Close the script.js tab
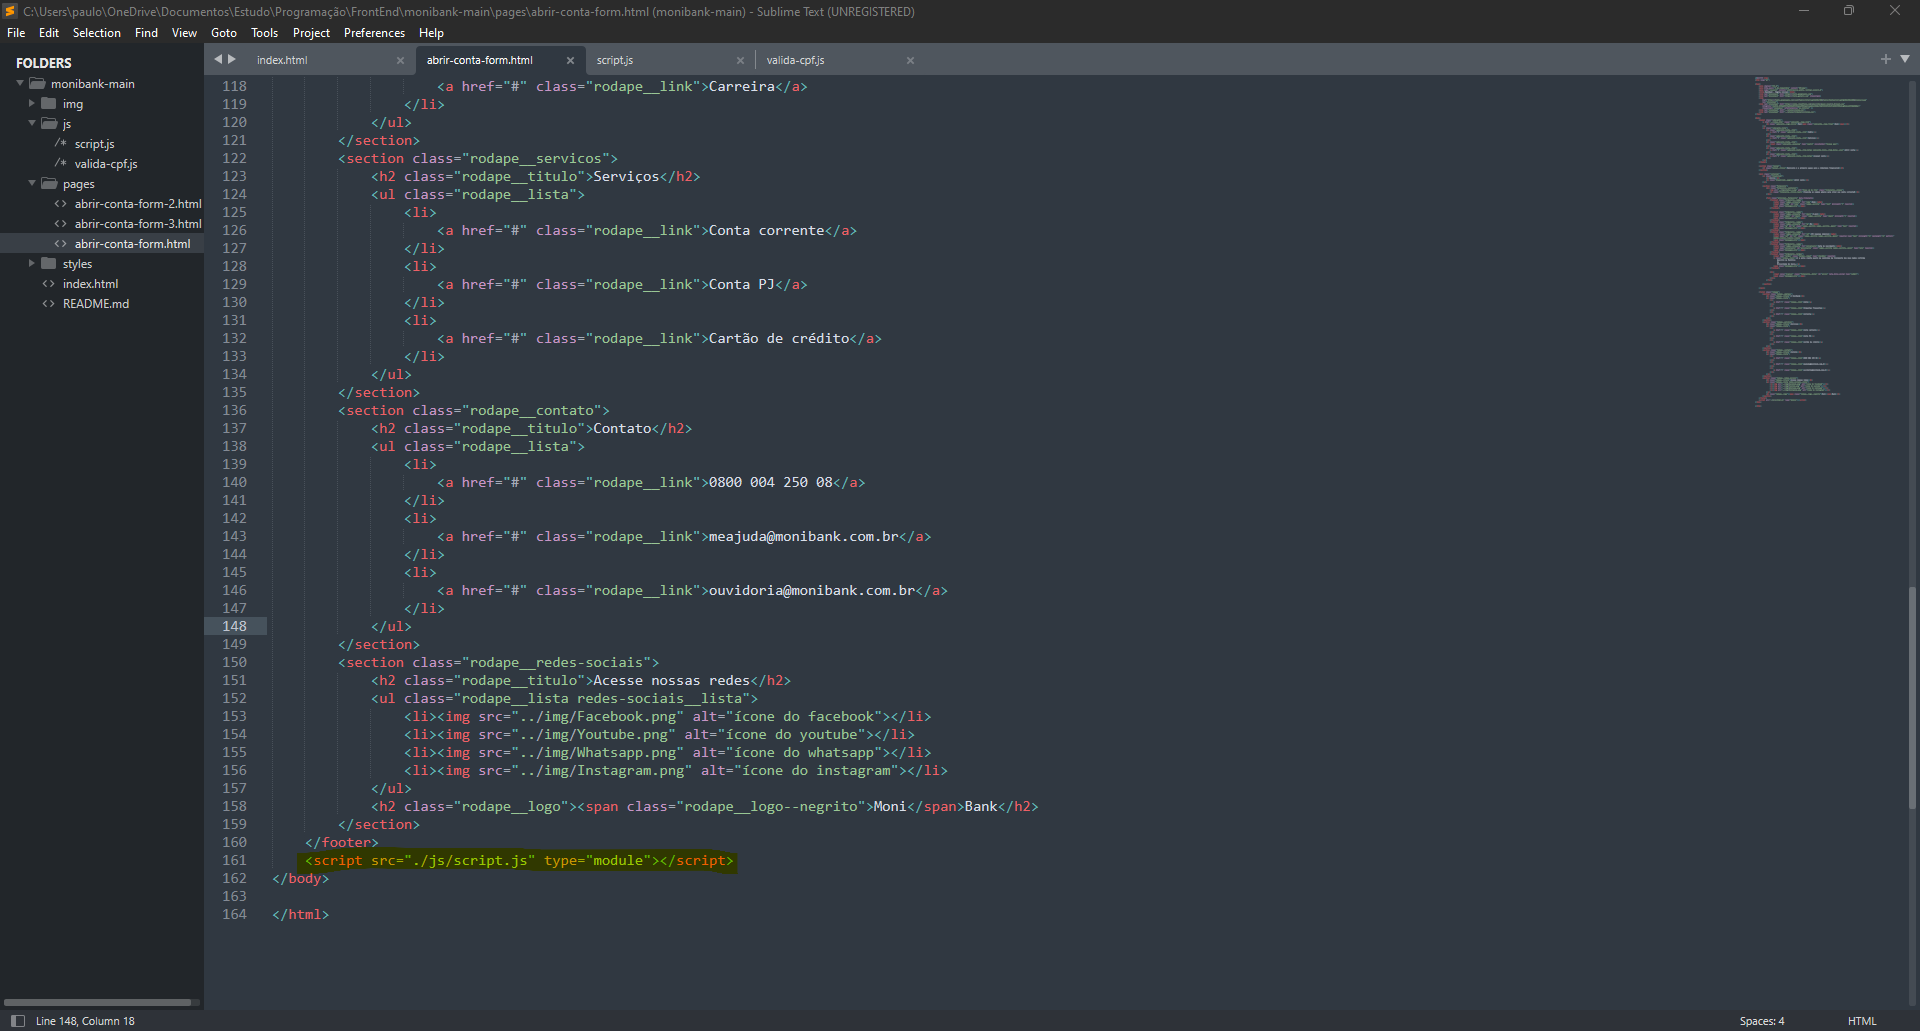This screenshot has width=1920, height=1031. pyautogui.click(x=740, y=61)
